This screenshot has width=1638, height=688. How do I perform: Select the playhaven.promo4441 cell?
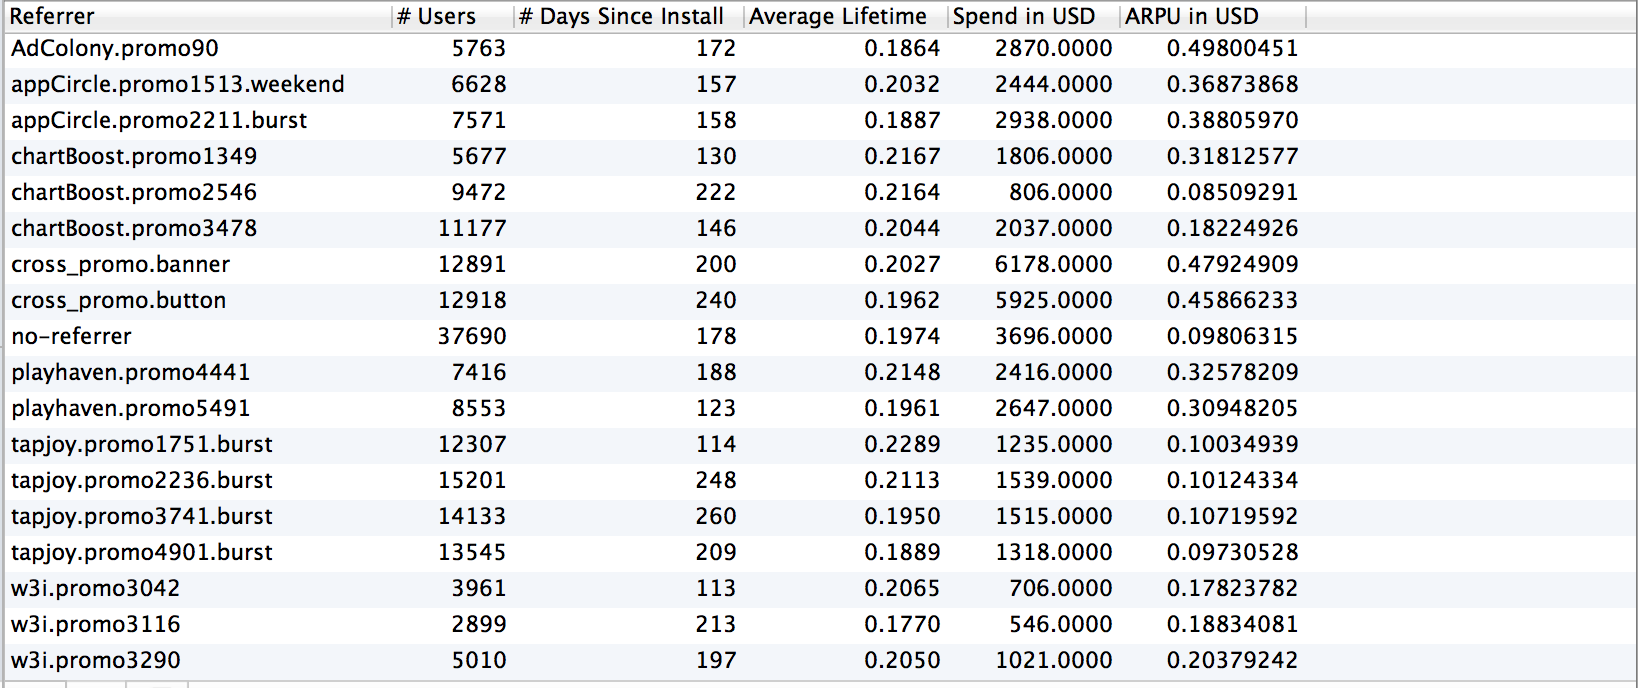[131, 372]
